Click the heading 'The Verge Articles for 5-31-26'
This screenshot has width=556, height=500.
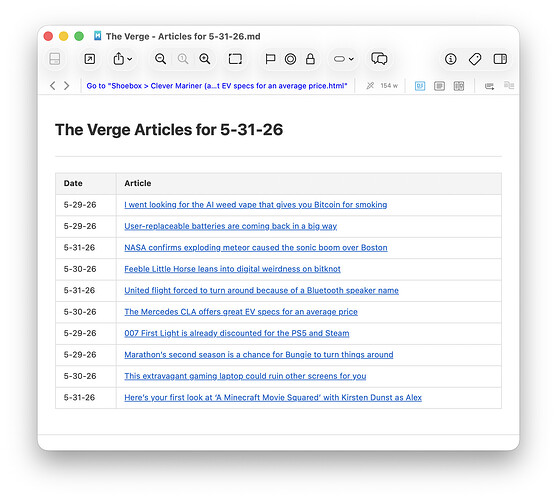169,129
